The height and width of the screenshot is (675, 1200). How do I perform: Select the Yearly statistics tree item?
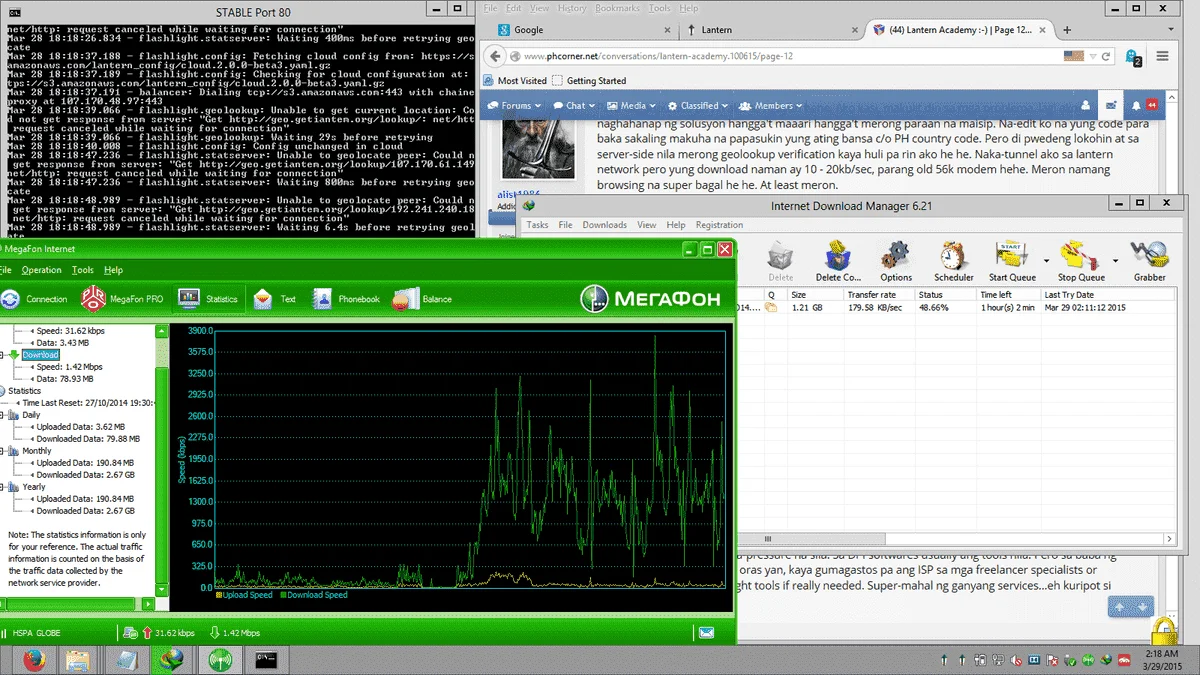33,487
